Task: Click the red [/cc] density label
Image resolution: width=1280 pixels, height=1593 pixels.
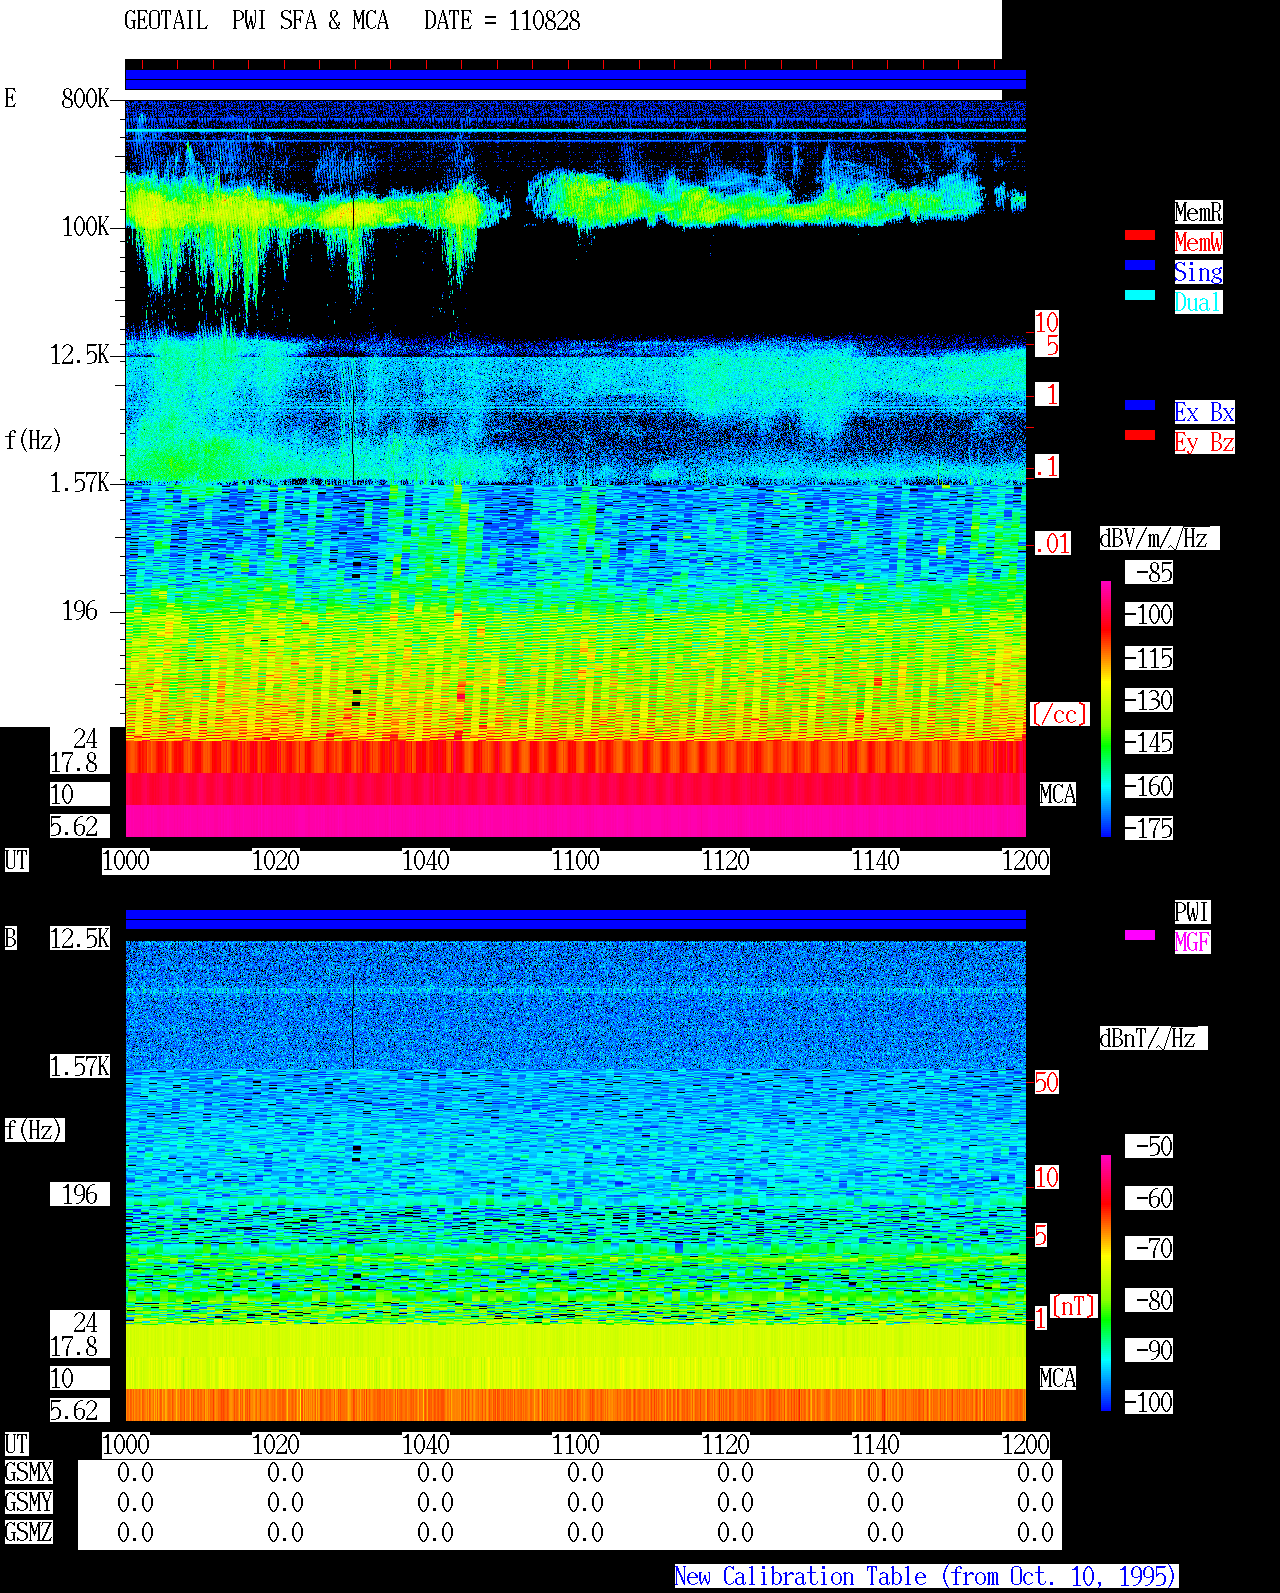Action: tap(1059, 714)
